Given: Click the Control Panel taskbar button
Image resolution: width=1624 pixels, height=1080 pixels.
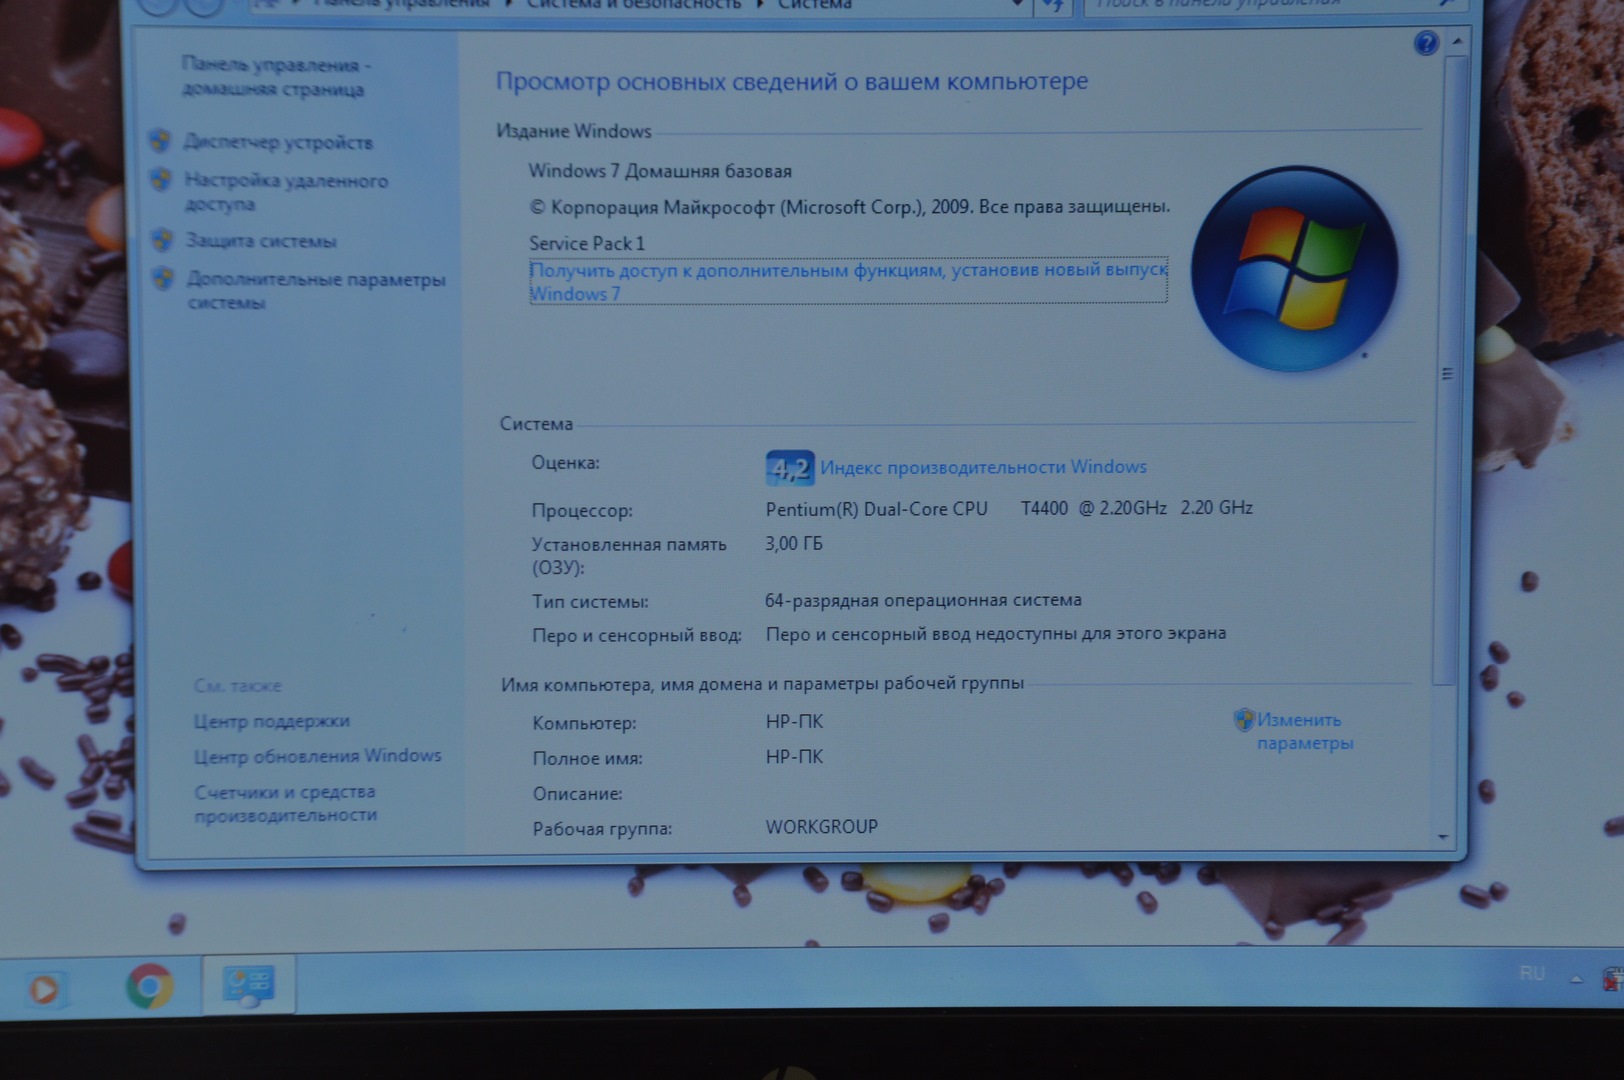Looking at the screenshot, I should [x=249, y=985].
